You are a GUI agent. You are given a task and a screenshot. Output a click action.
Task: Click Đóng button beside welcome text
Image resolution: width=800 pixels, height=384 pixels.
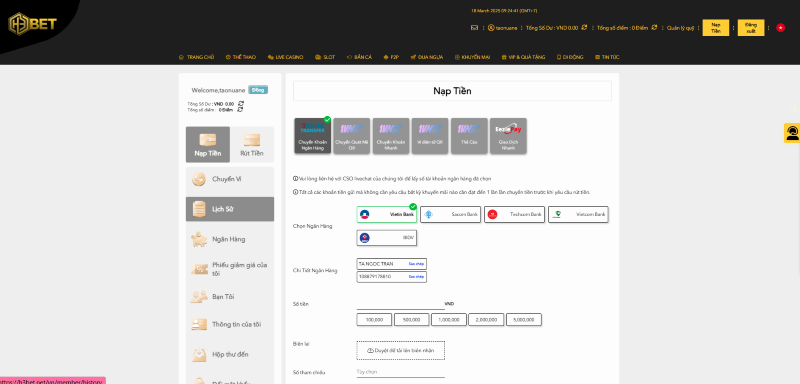point(258,90)
